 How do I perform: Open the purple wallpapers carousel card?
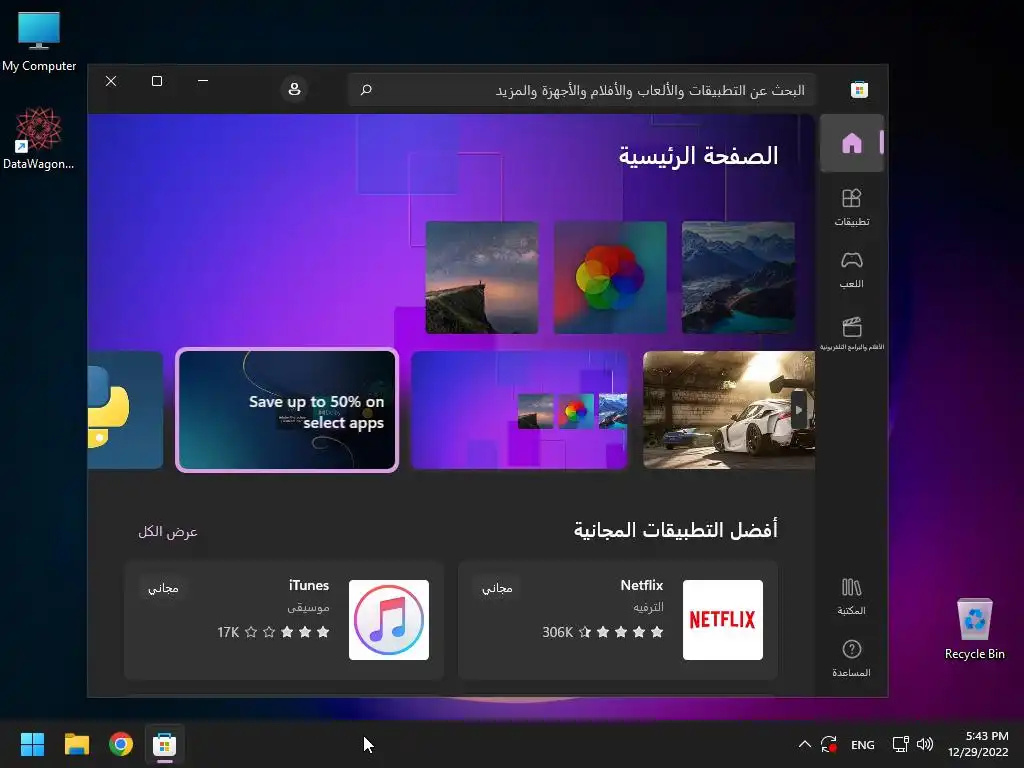coord(519,409)
